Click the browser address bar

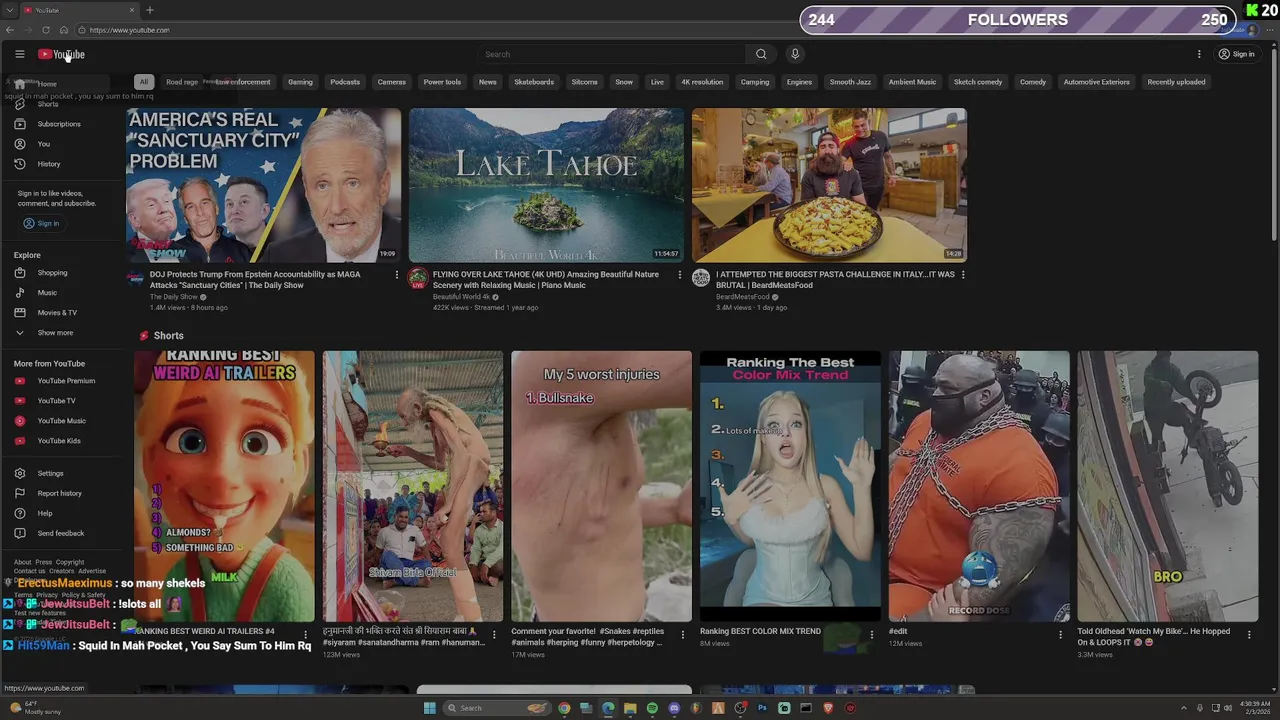(430, 30)
